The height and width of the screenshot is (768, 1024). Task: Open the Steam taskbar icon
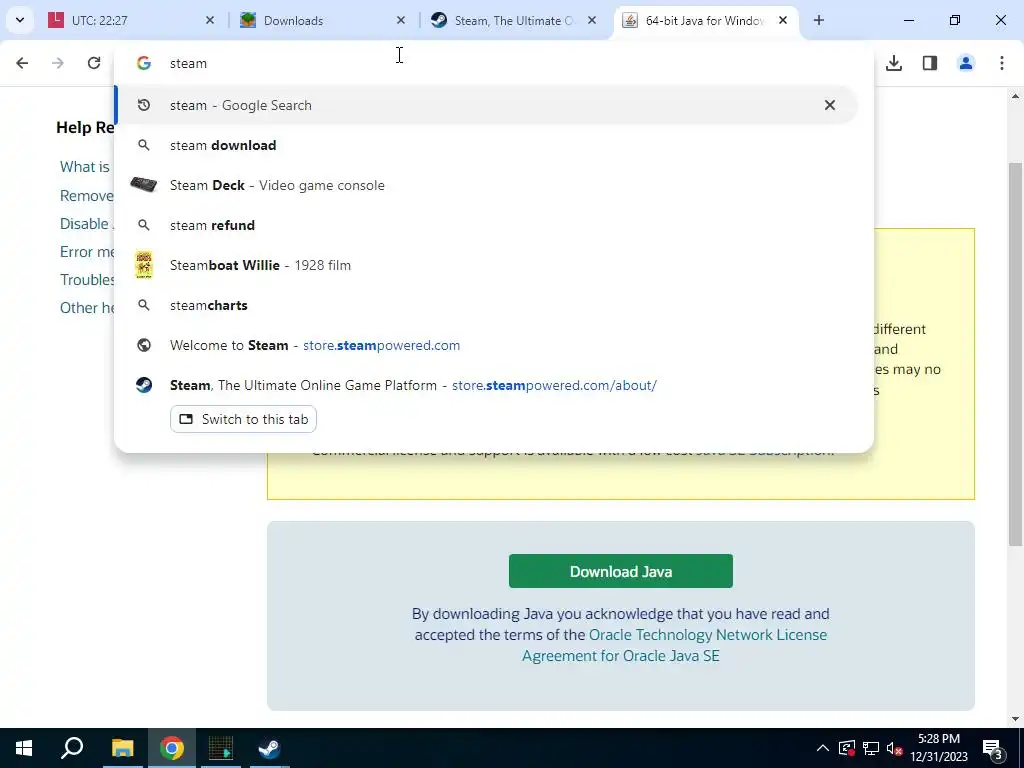coord(269,748)
